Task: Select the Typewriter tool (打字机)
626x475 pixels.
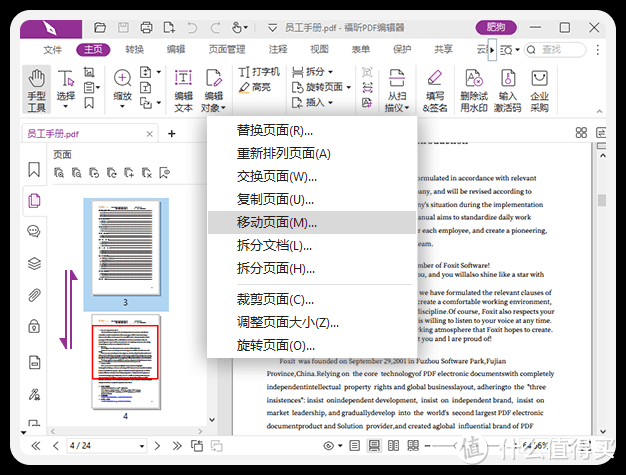Action: [x=259, y=72]
